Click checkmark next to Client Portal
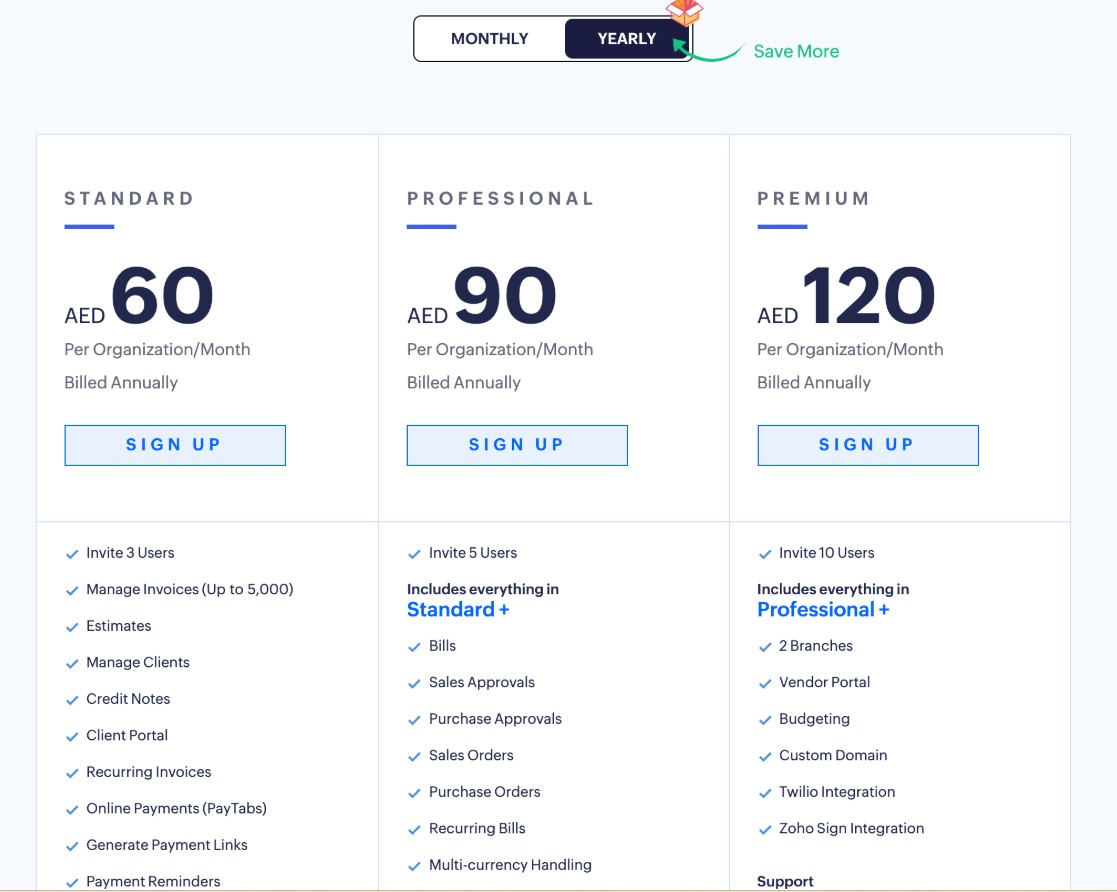Image resolution: width=1117 pixels, height=892 pixels. [72, 737]
